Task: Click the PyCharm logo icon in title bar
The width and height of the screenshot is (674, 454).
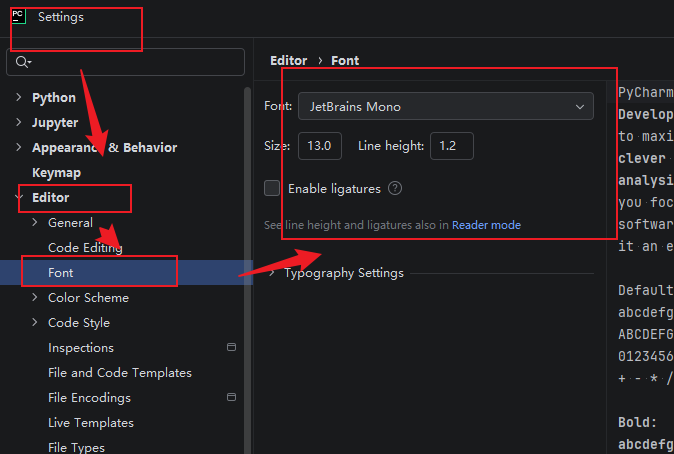Action: coord(18,16)
